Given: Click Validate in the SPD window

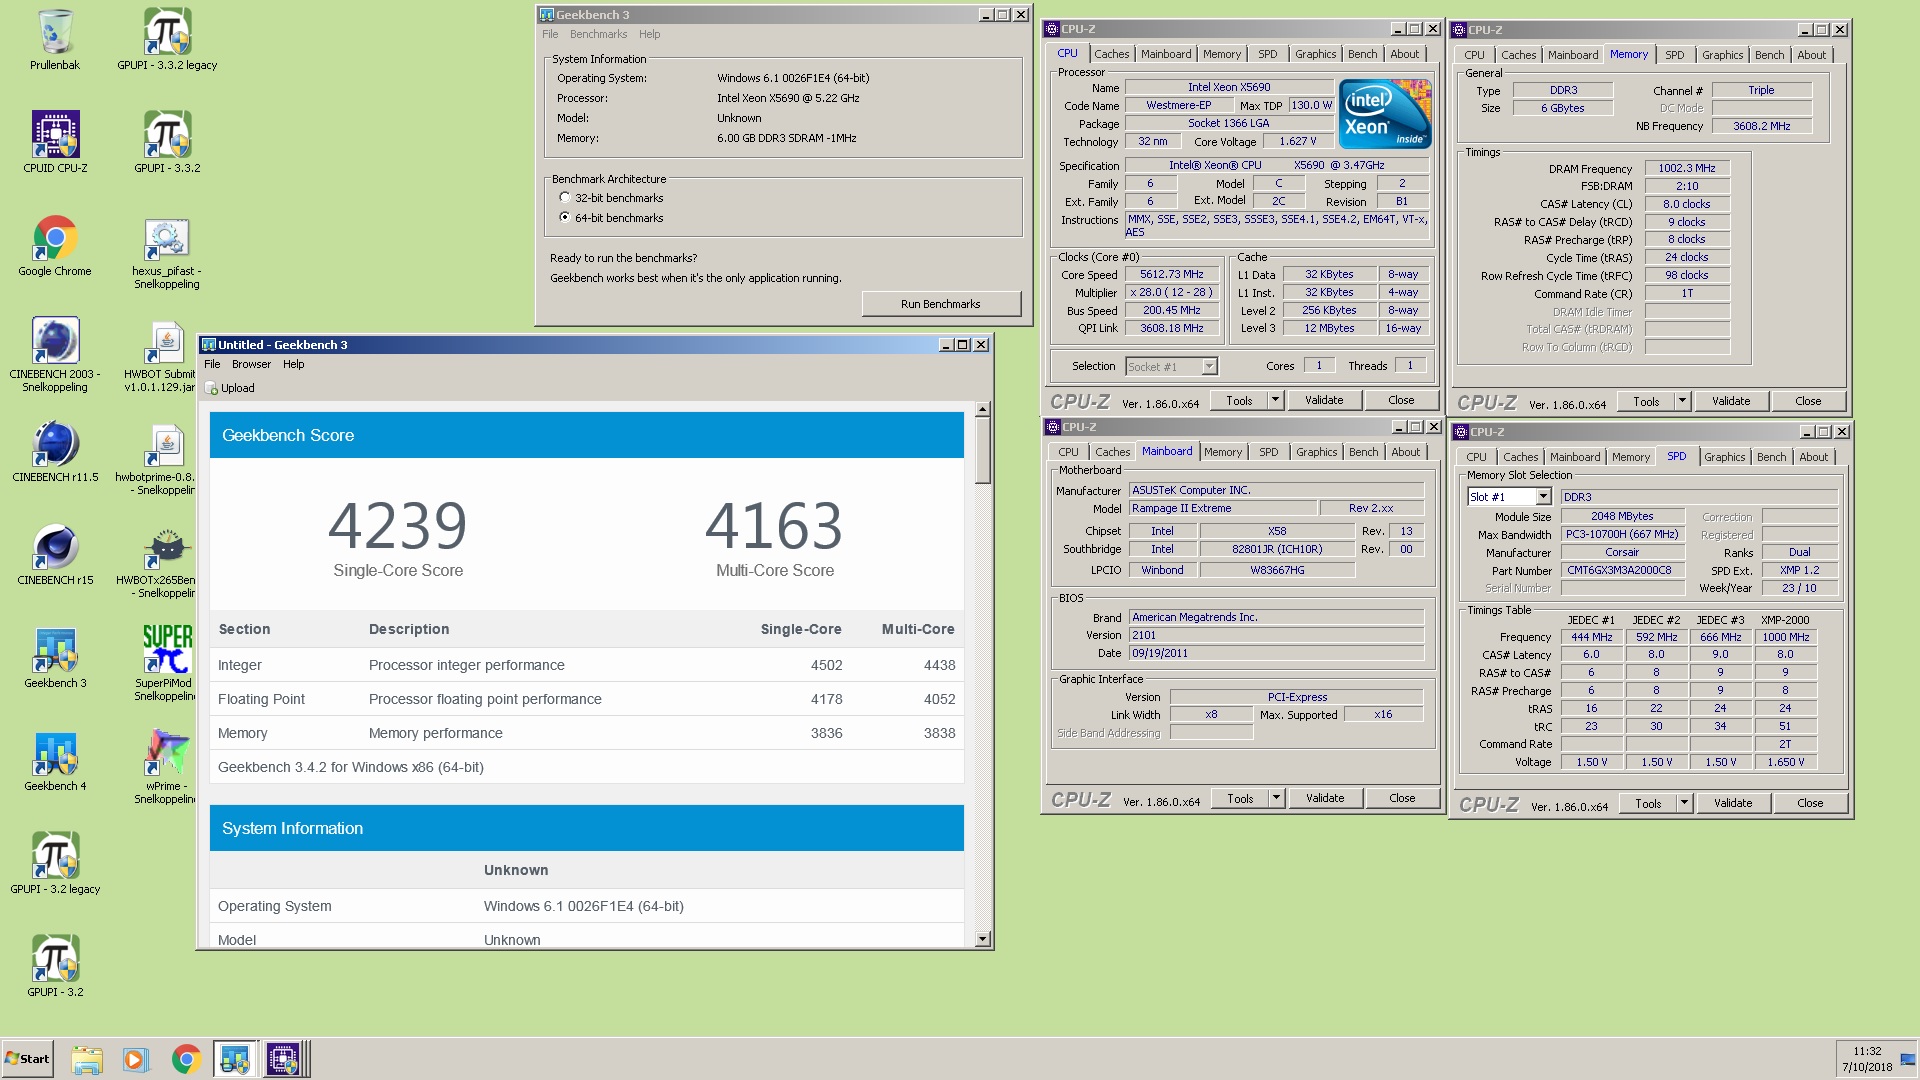Looking at the screenshot, I should coord(1733,803).
